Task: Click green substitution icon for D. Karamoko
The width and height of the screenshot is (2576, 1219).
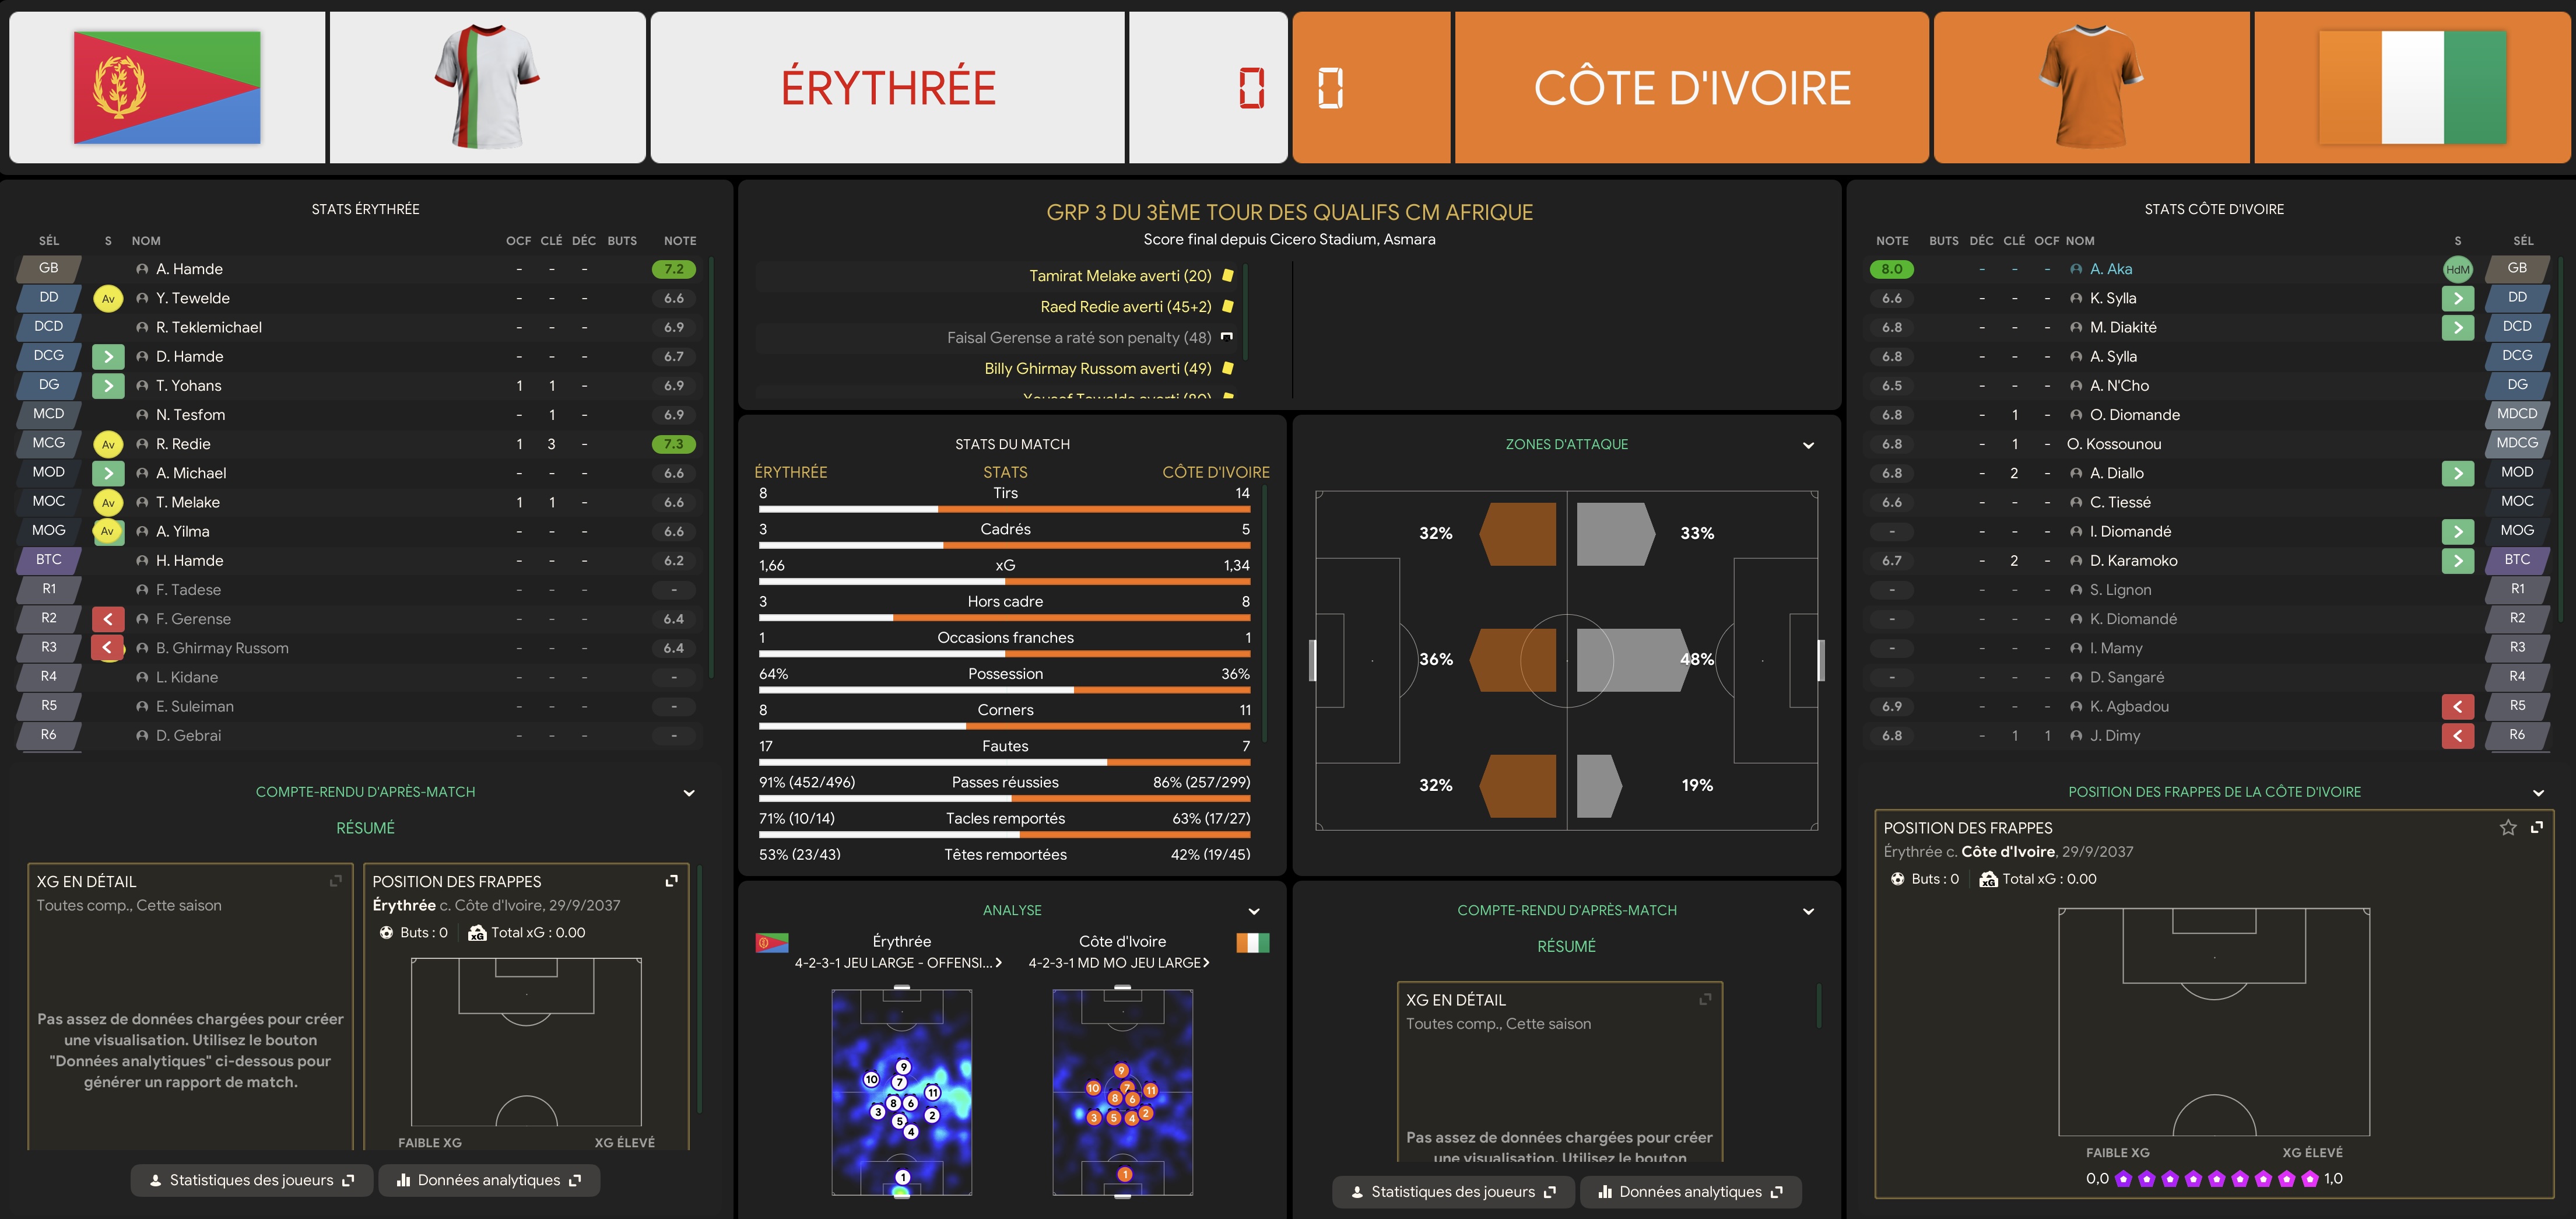Action: (x=2457, y=560)
